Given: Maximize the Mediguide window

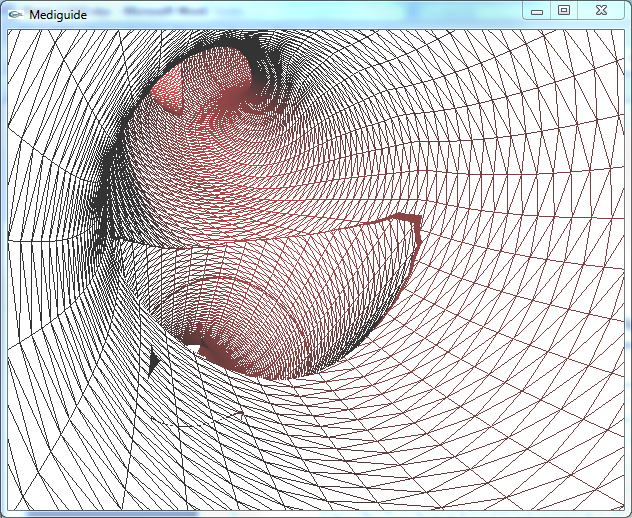Looking at the screenshot, I should coord(564,10).
